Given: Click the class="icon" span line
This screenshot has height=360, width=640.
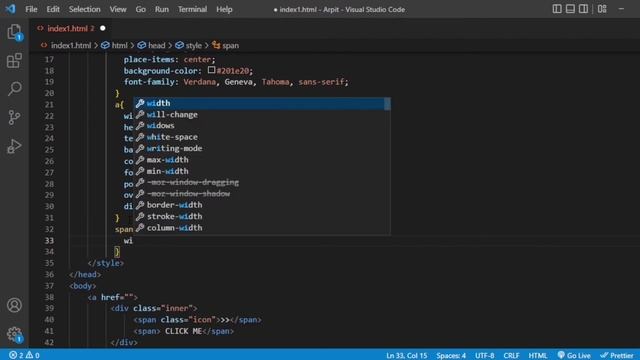Looking at the screenshot, I should click(198, 320).
